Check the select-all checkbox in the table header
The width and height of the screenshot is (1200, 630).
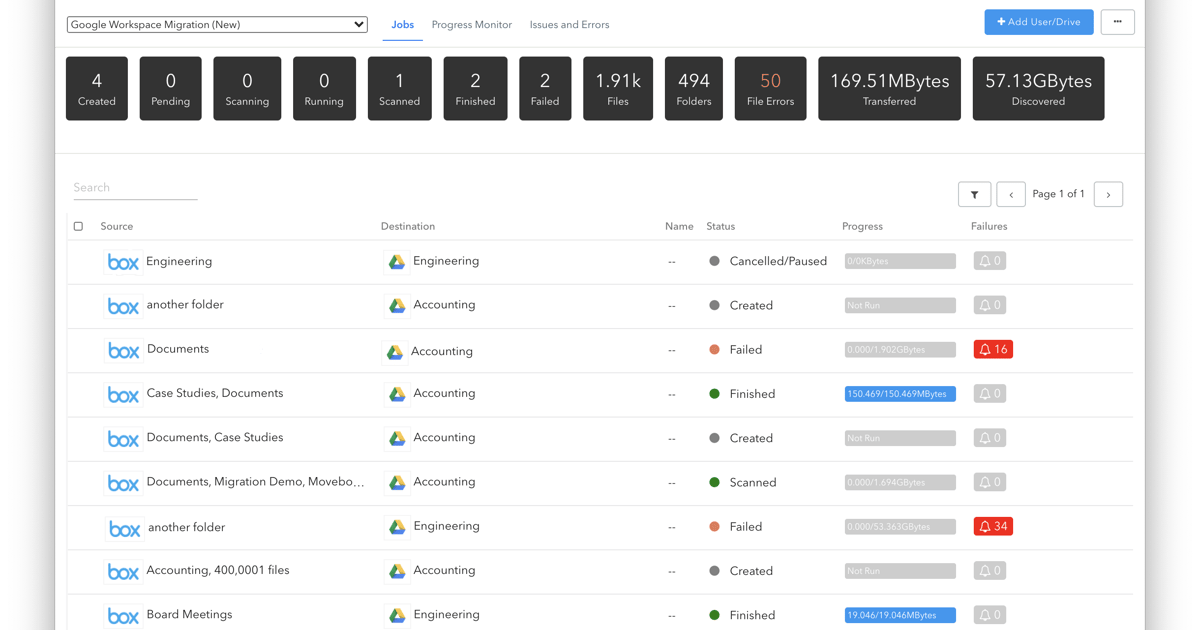[78, 226]
